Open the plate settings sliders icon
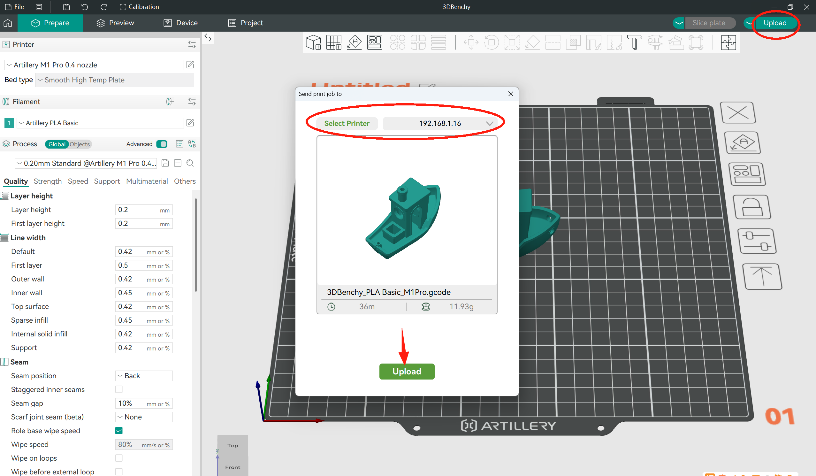Screen dimensions: 816x476 click(x=757, y=241)
